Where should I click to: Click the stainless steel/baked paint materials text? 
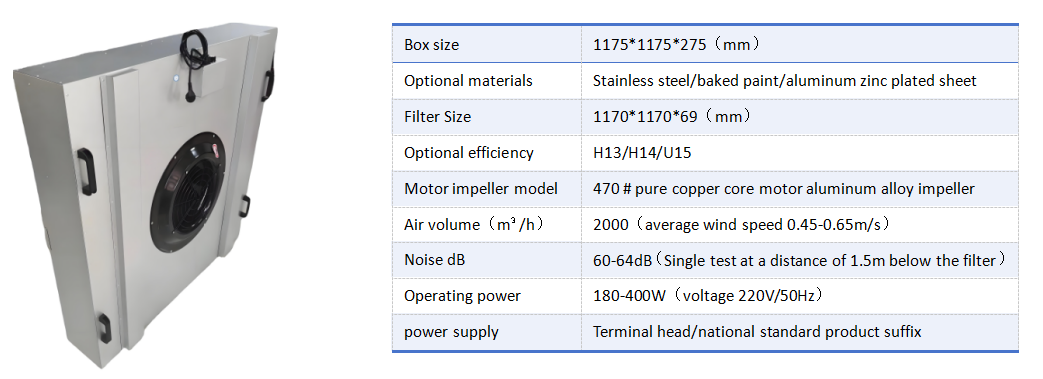784,81
